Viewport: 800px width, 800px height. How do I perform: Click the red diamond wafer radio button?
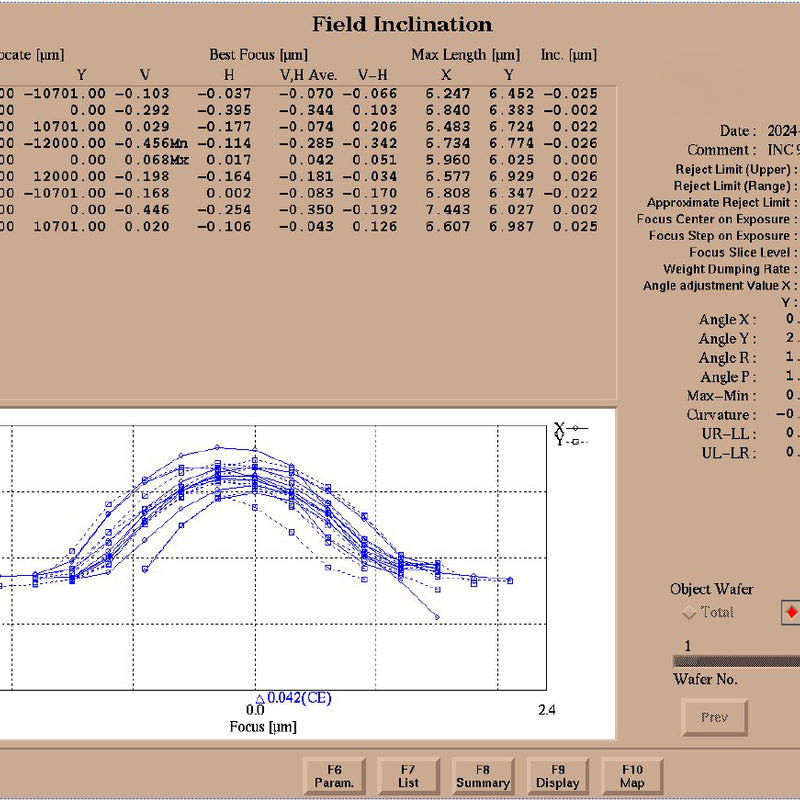point(792,612)
